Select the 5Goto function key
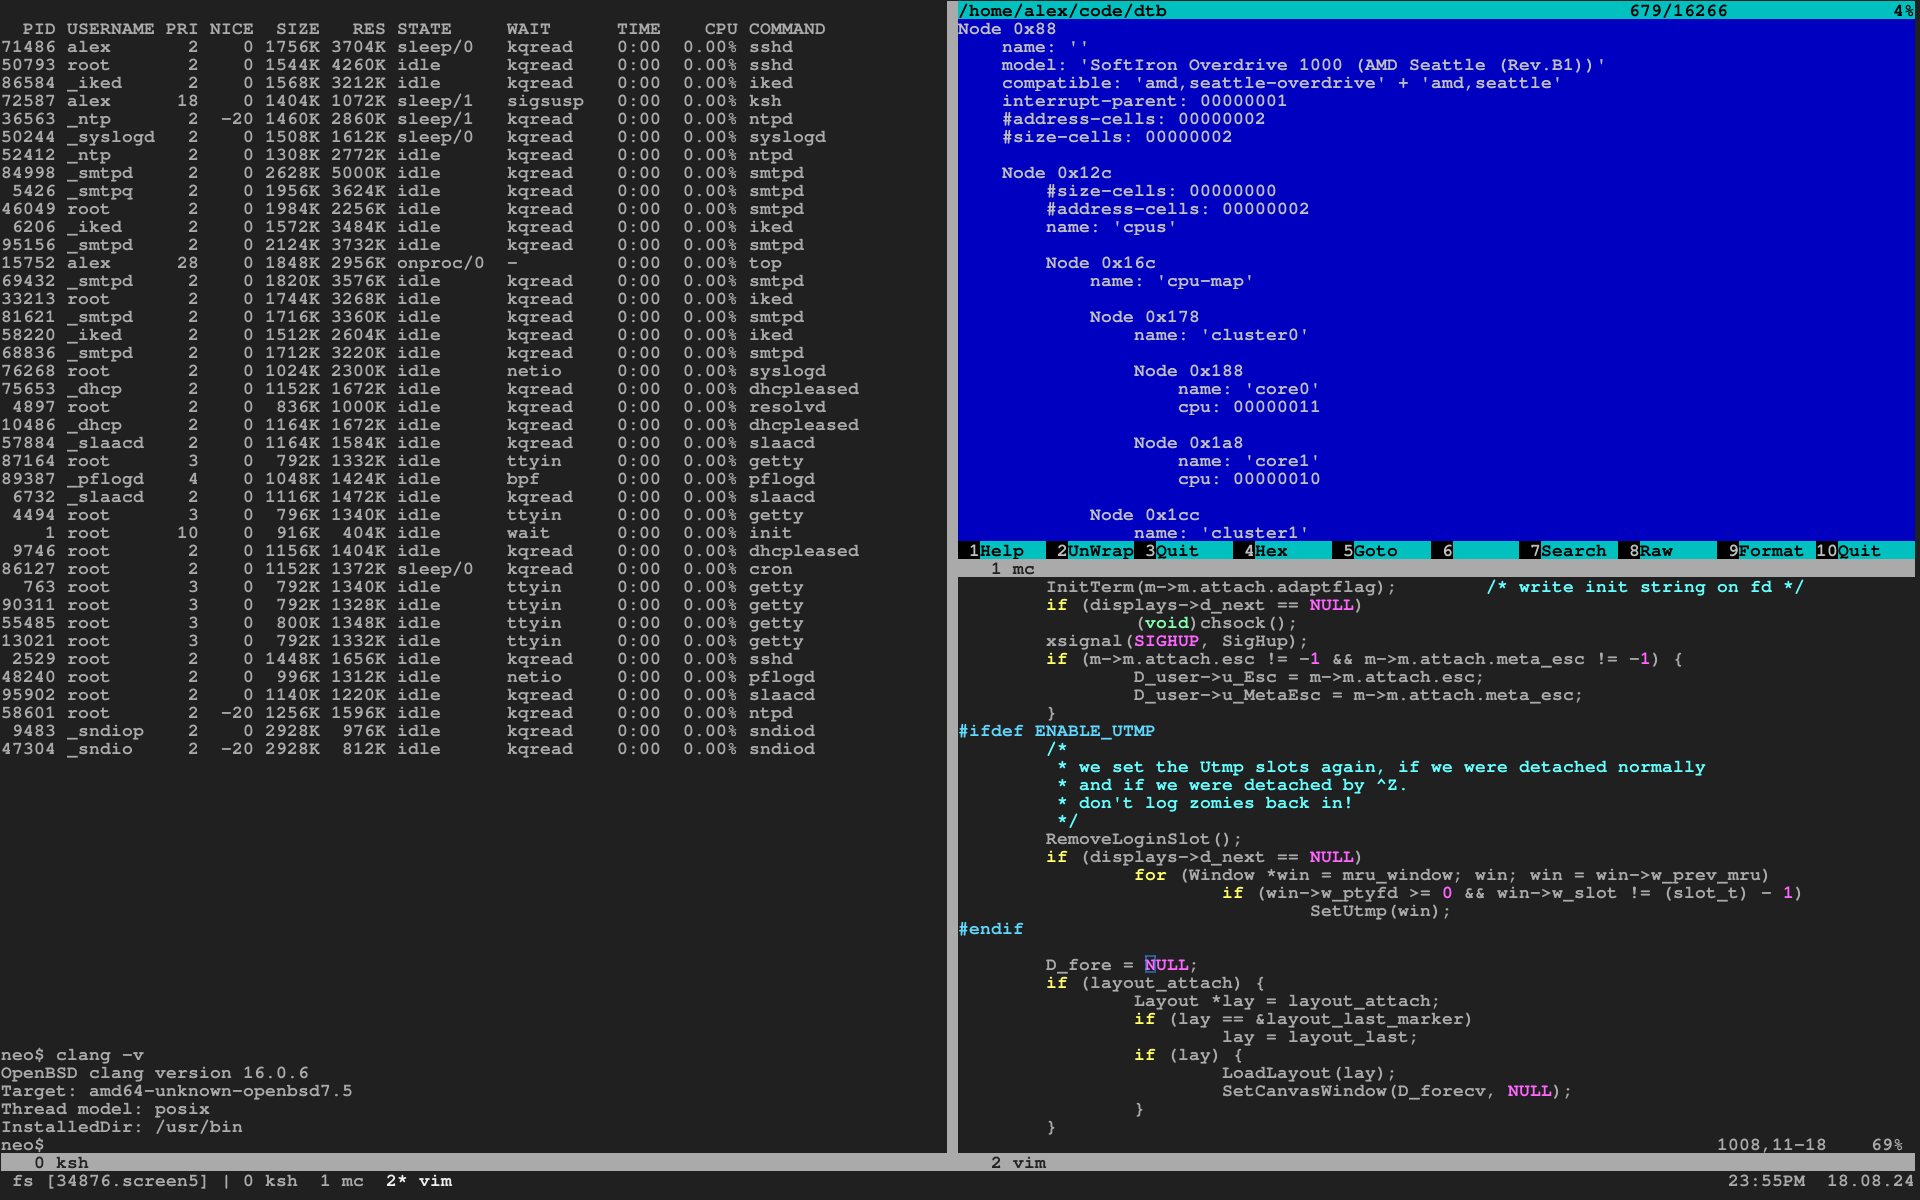The image size is (1920, 1200). click(1375, 551)
